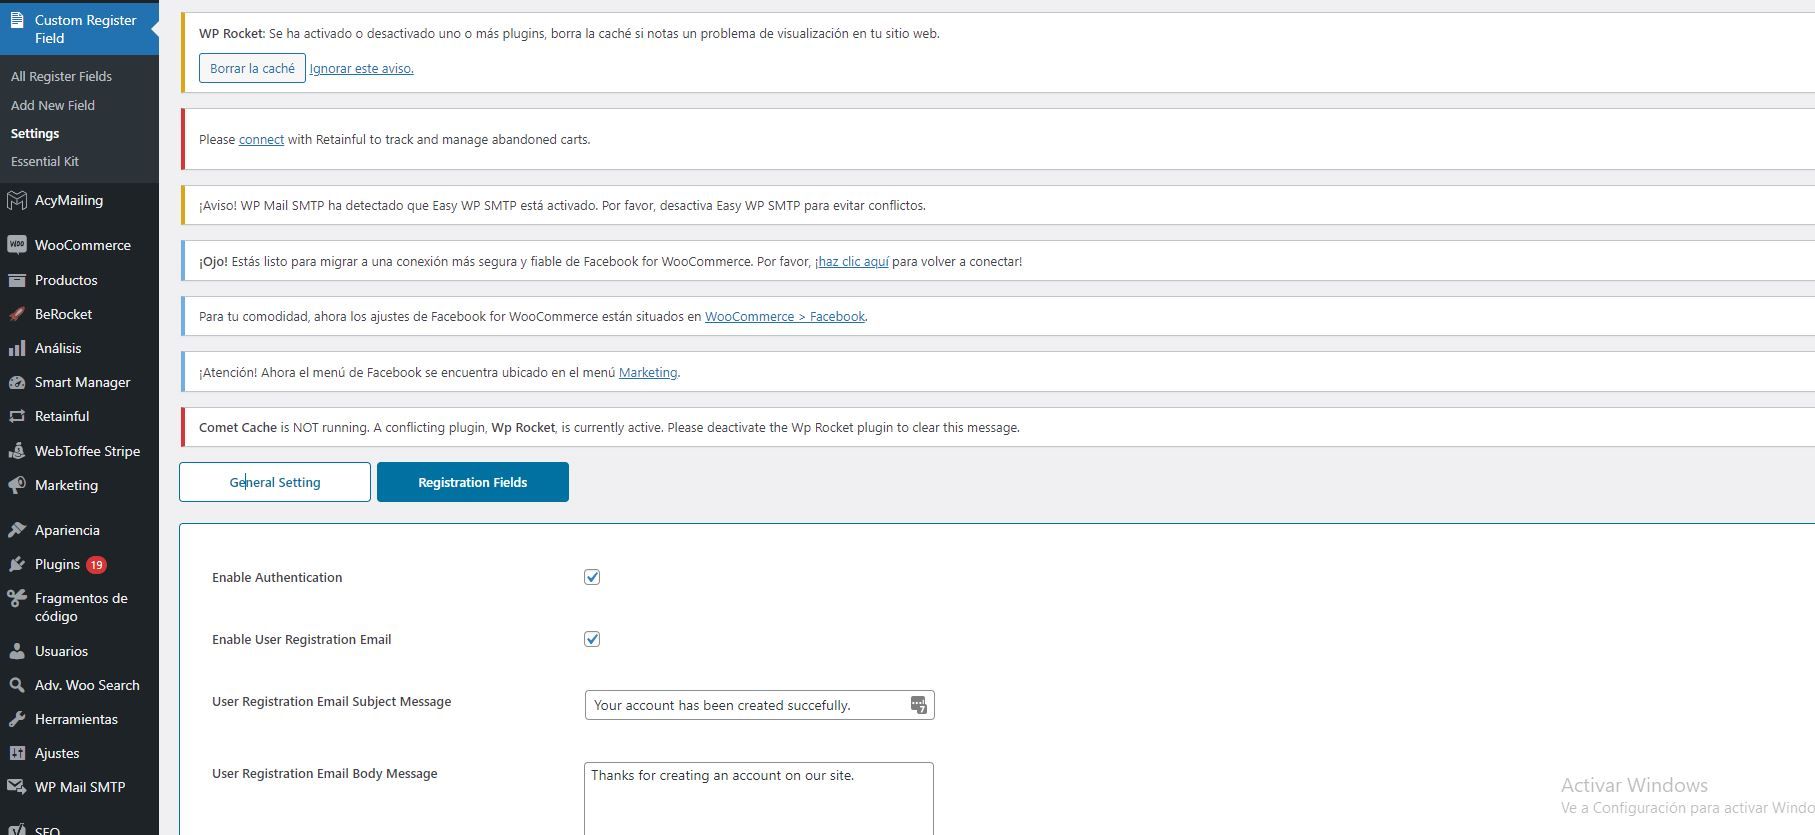Click the Ajustes sliders icon
The width and height of the screenshot is (1815, 835).
[x=16, y=753]
